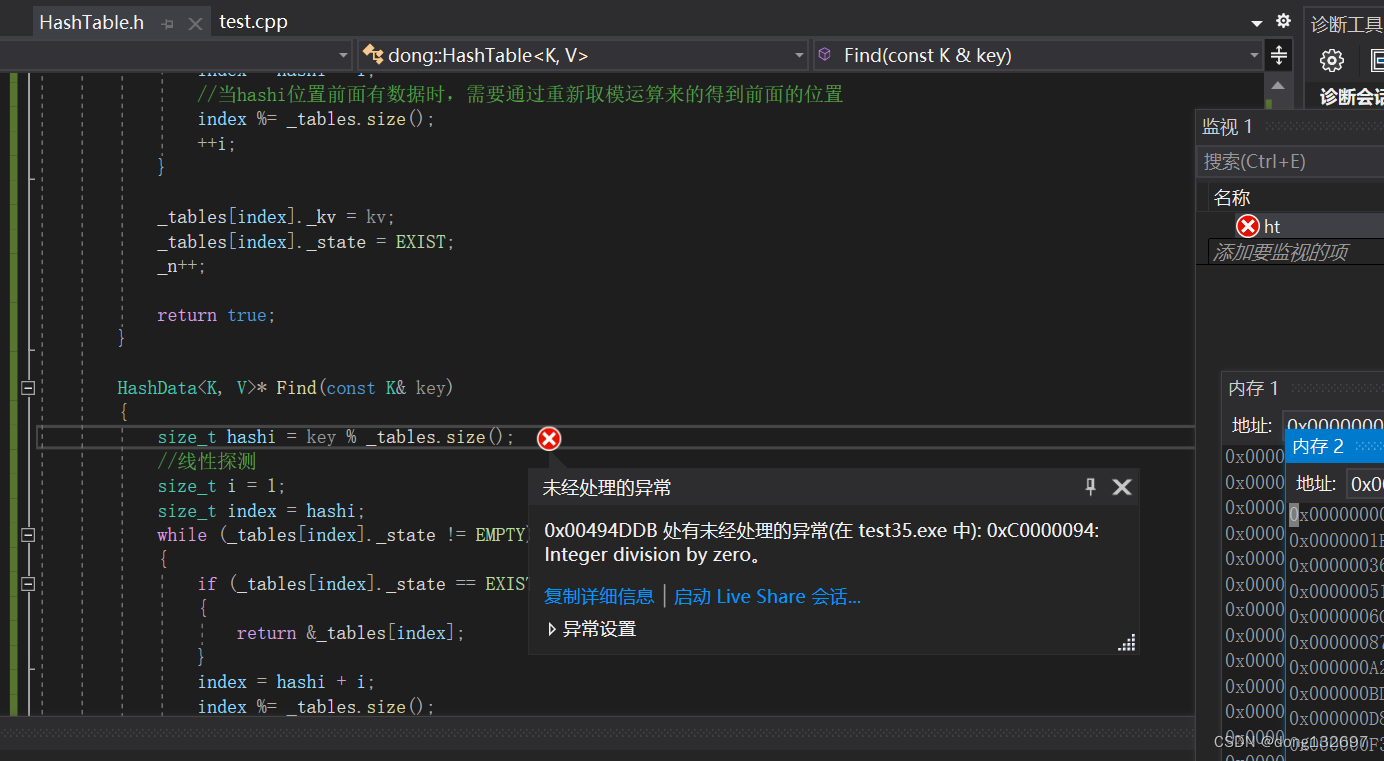Image resolution: width=1384 pixels, height=761 pixels.
Task: Select the 内存 2 panel title
Action: pos(1318,446)
